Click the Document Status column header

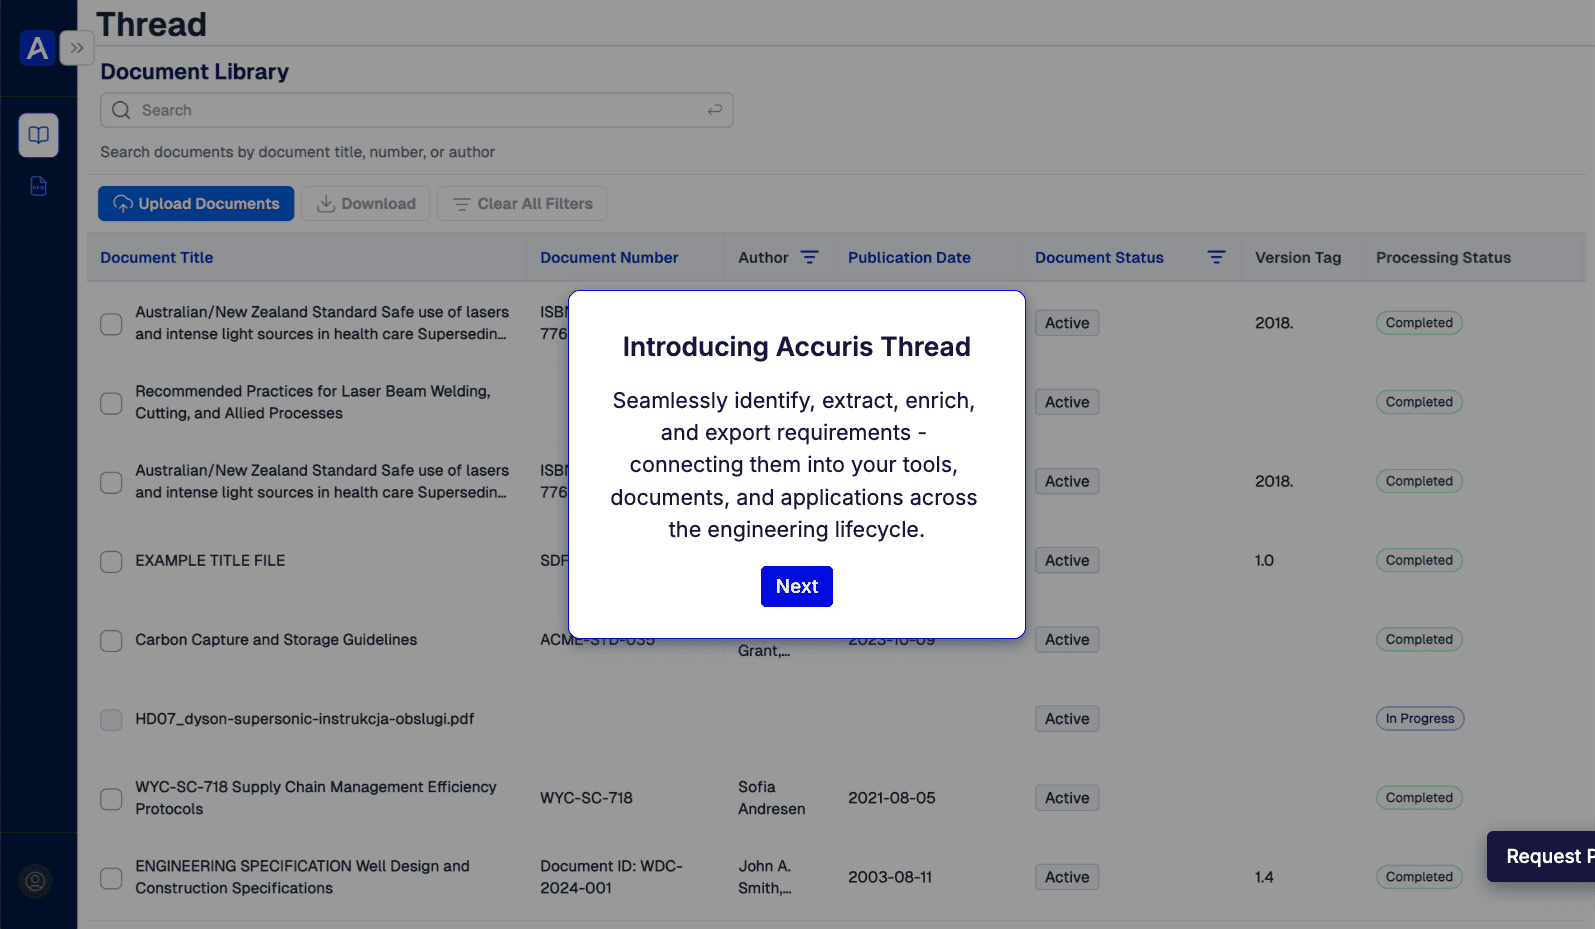click(x=1099, y=258)
